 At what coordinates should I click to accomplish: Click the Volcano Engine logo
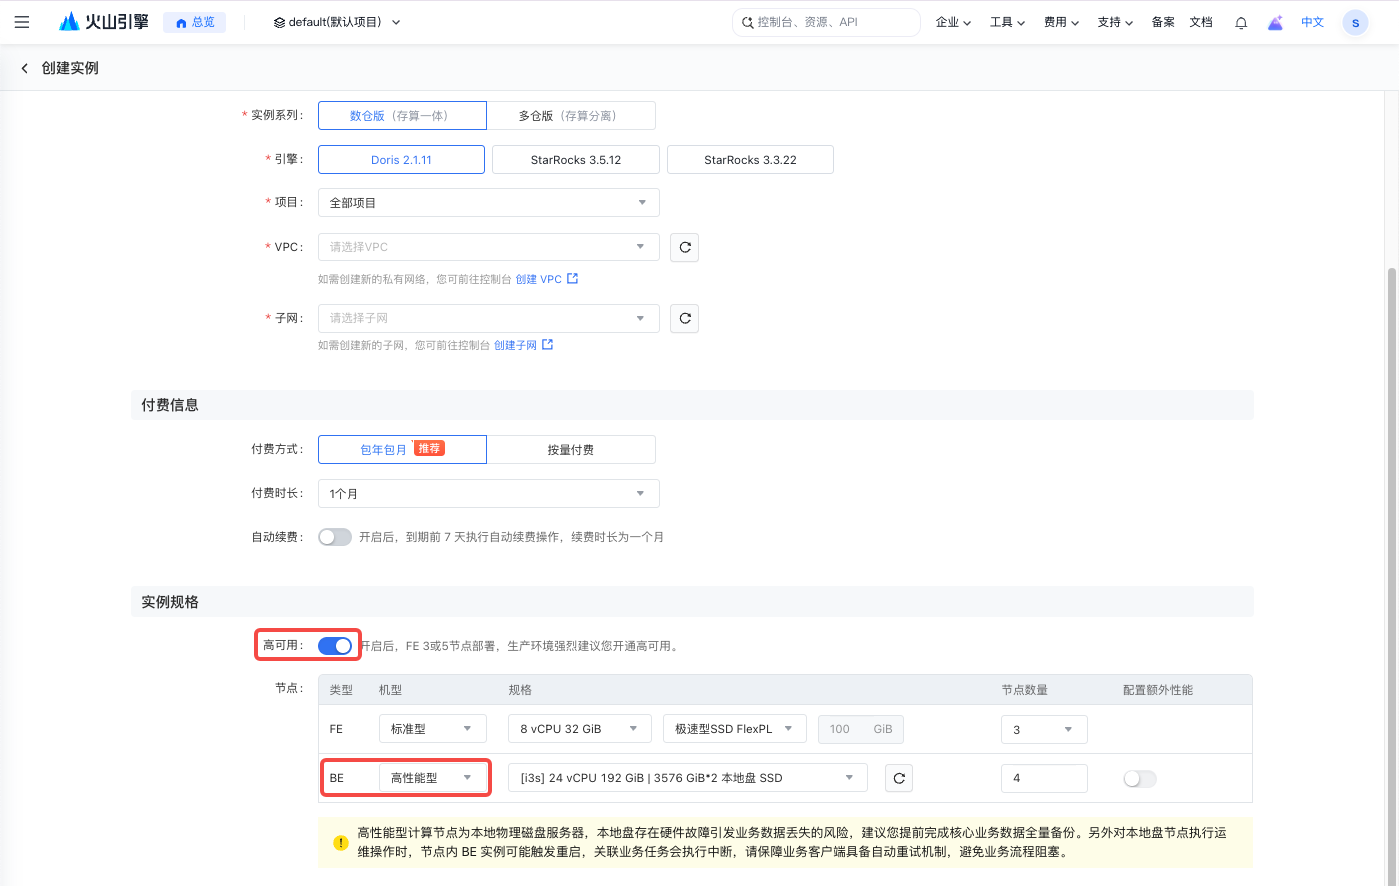pos(104,22)
